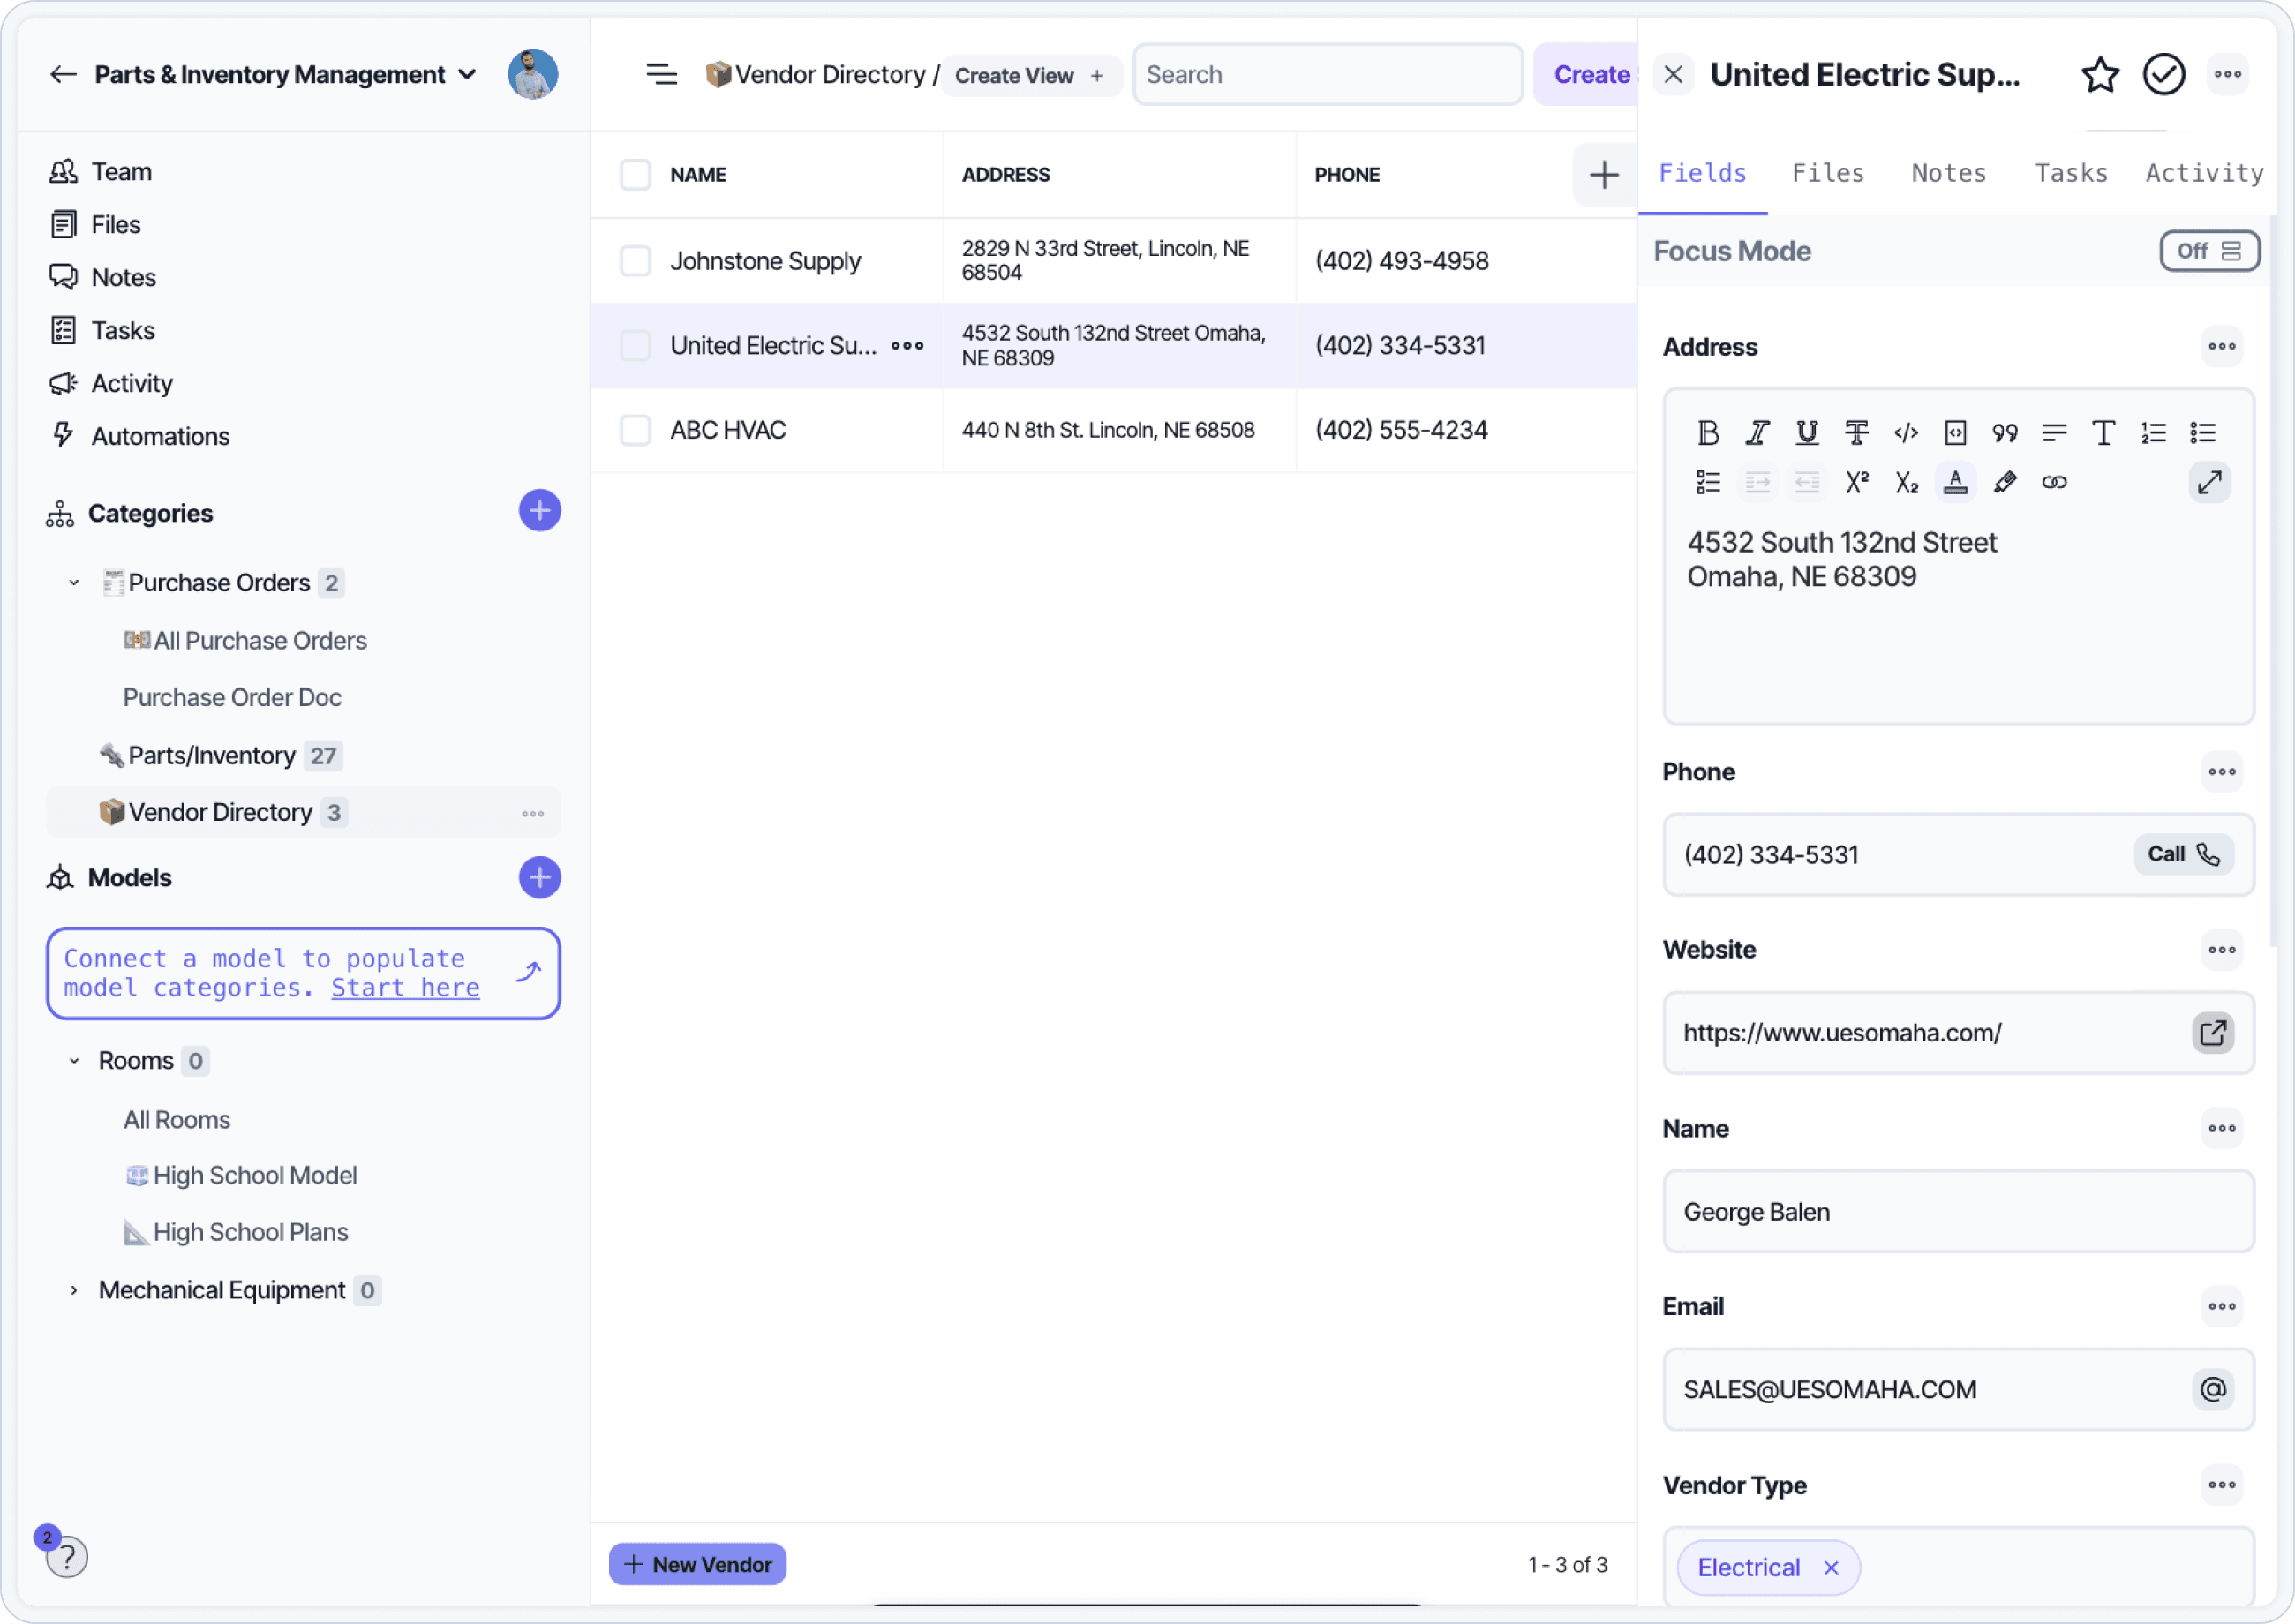The height and width of the screenshot is (1624, 2295).
Task: Click the Bold formatting icon
Action: click(1707, 432)
